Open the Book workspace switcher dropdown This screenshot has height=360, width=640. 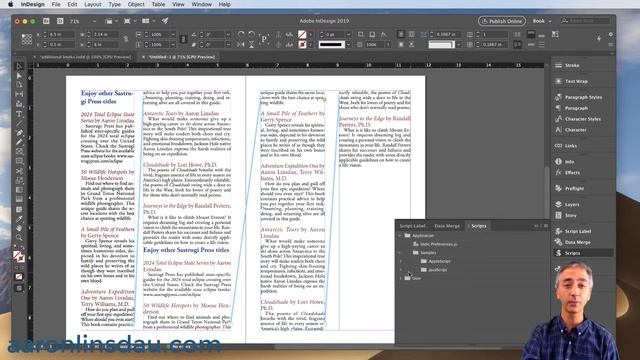click(x=542, y=21)
